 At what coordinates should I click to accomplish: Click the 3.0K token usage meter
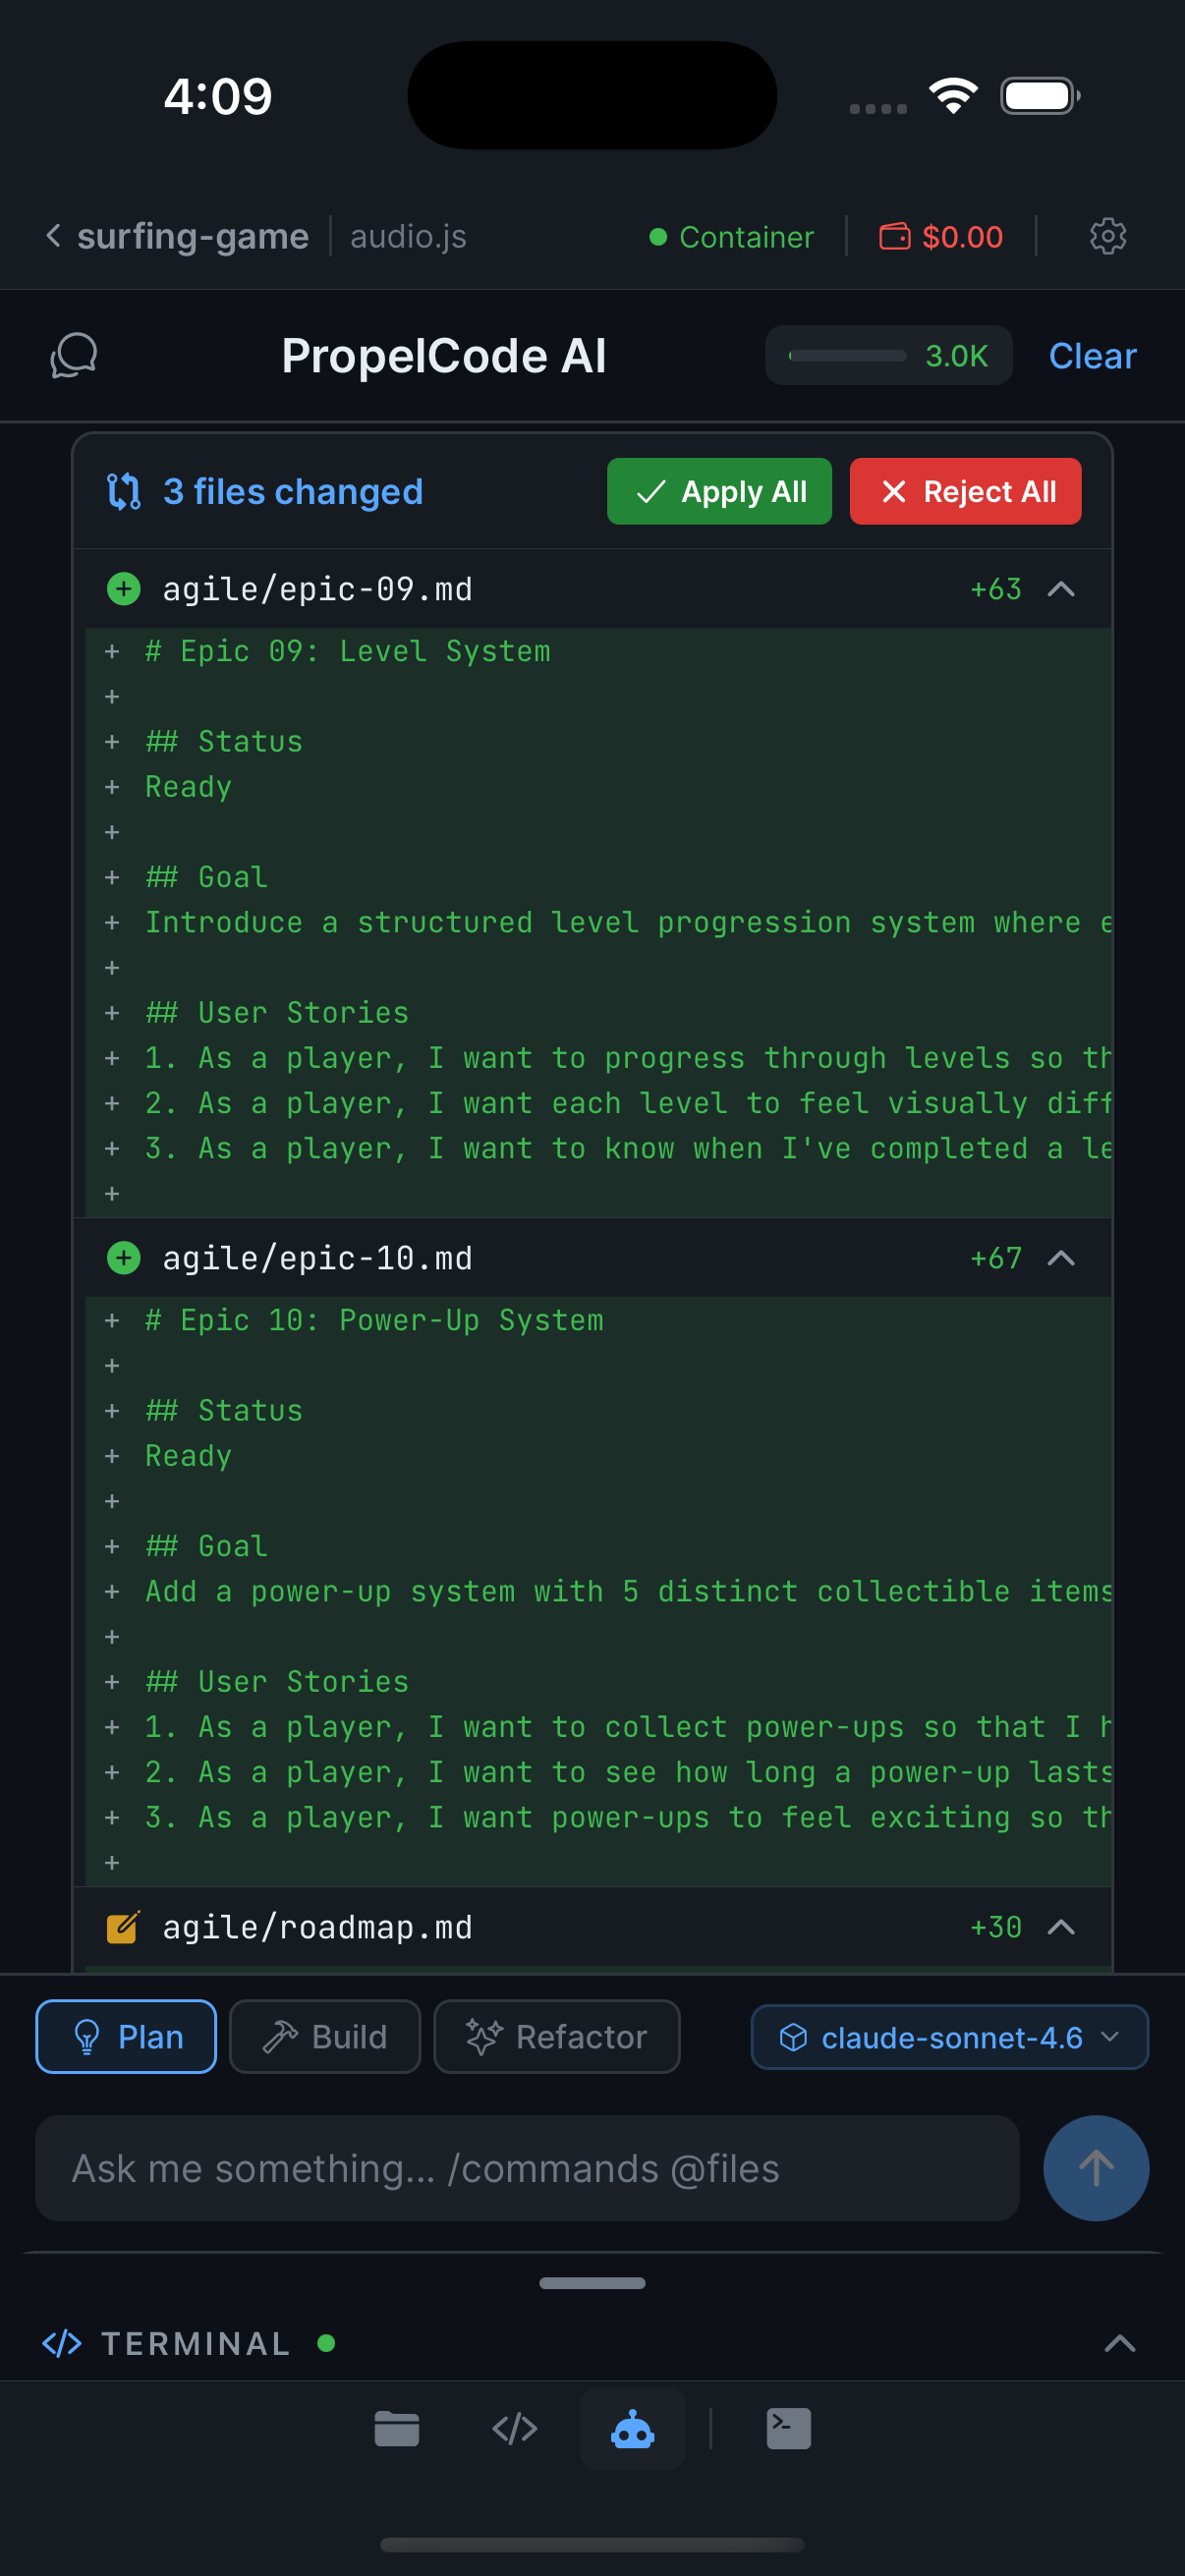pyautogui.click(x=888, y=355)
